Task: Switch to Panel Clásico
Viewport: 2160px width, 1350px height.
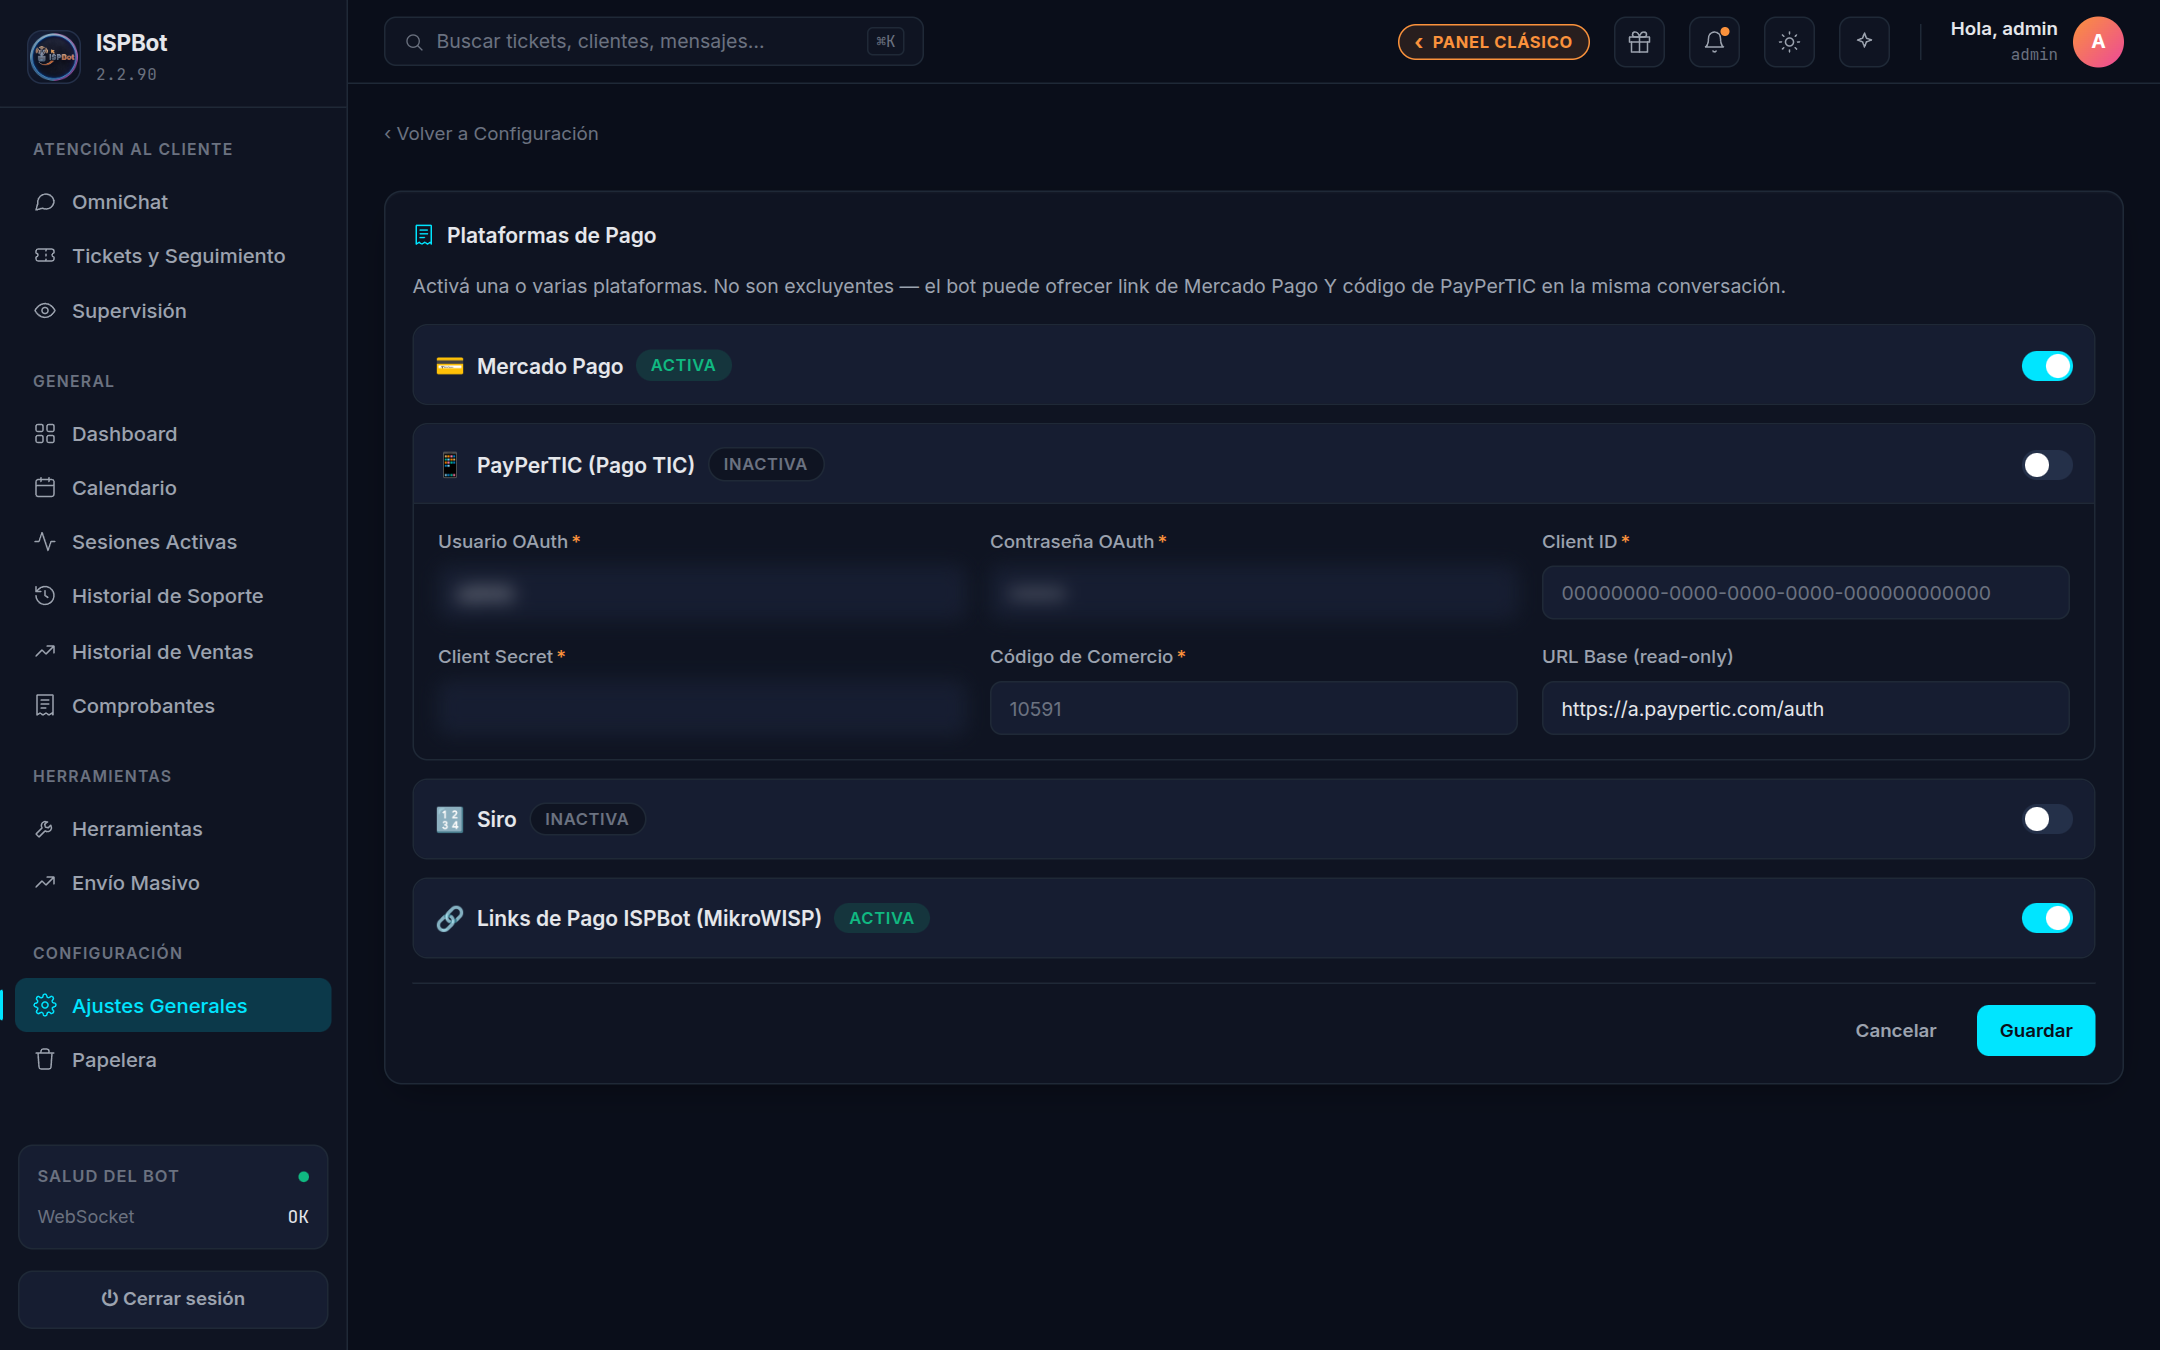Action: pyautogui.click(x=1493, y=42)
